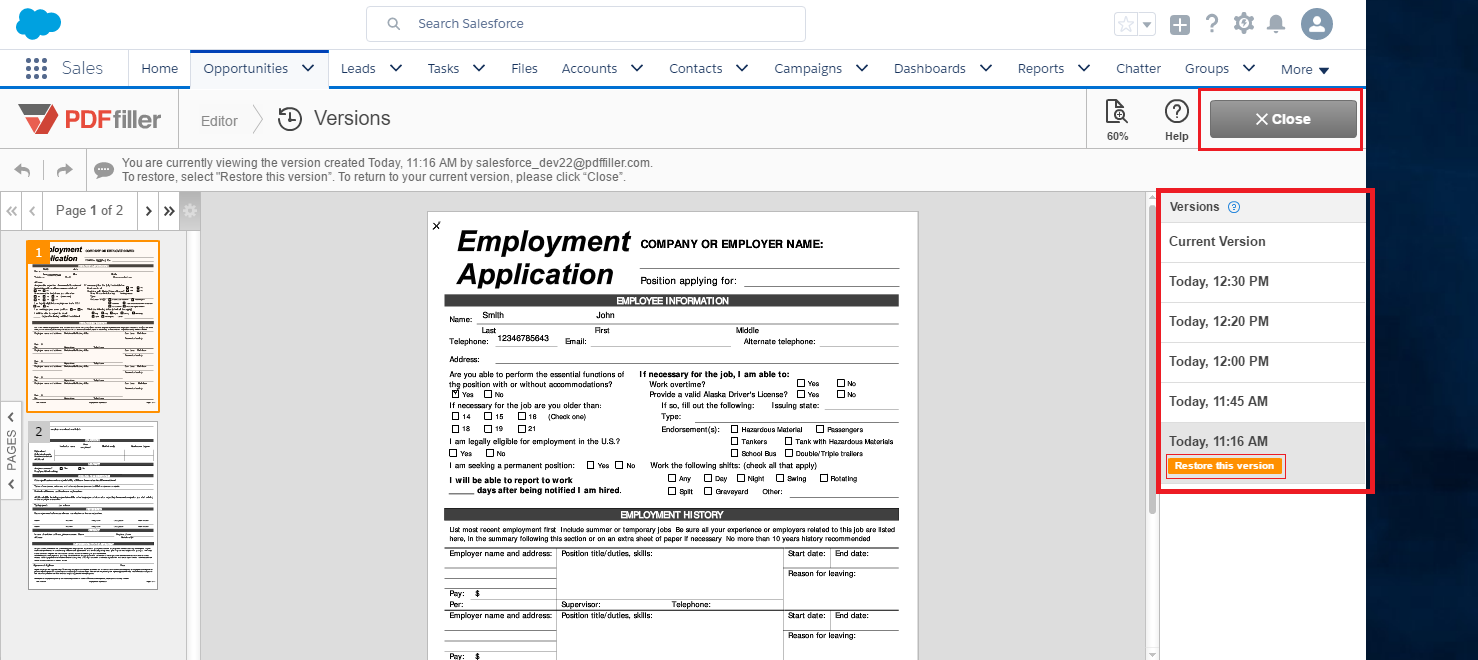Open the Leads tab
Viewport: 1478px width, 660px height.
pos(358,69)
